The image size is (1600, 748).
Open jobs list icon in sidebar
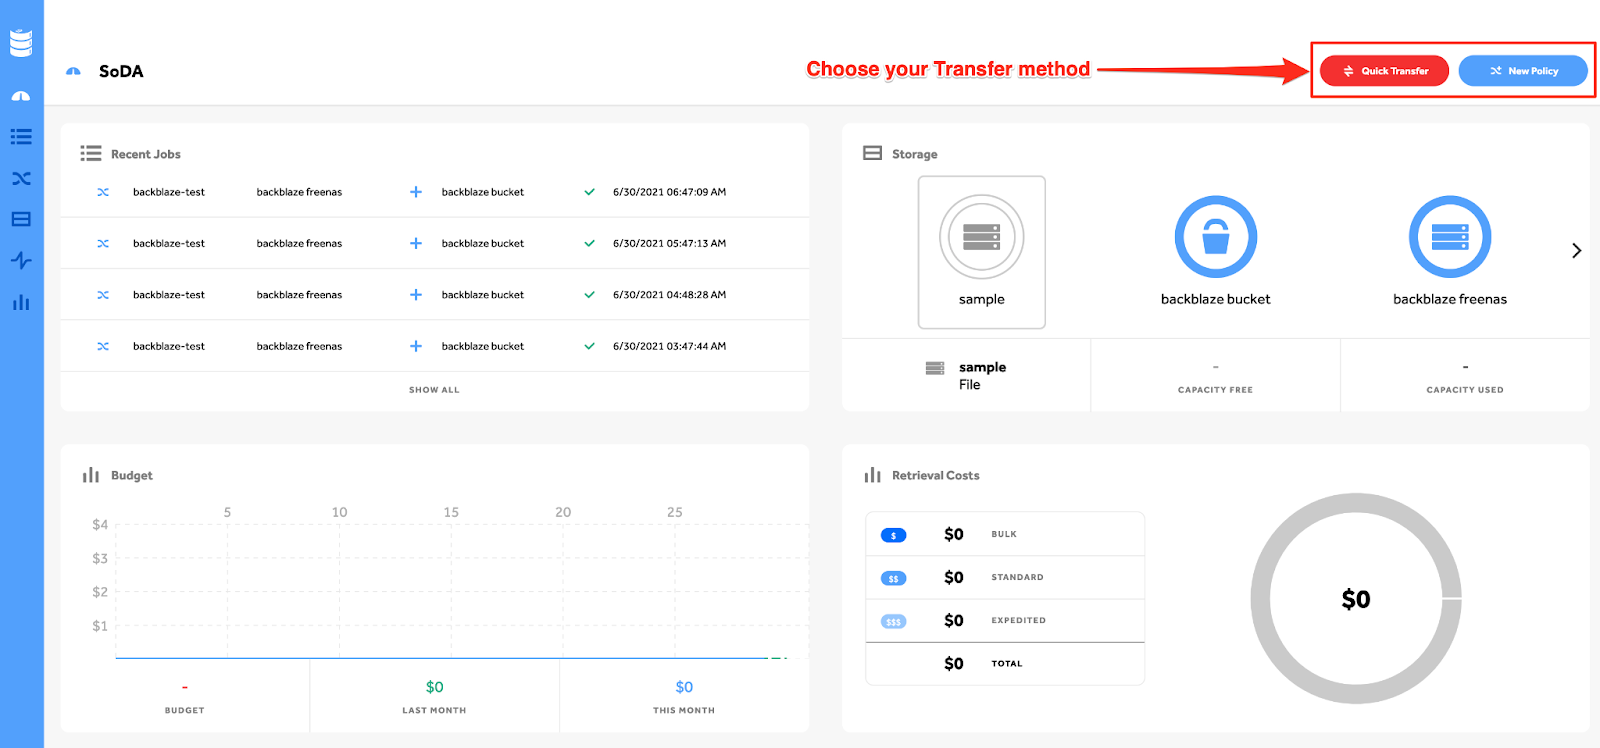(21, 137)
